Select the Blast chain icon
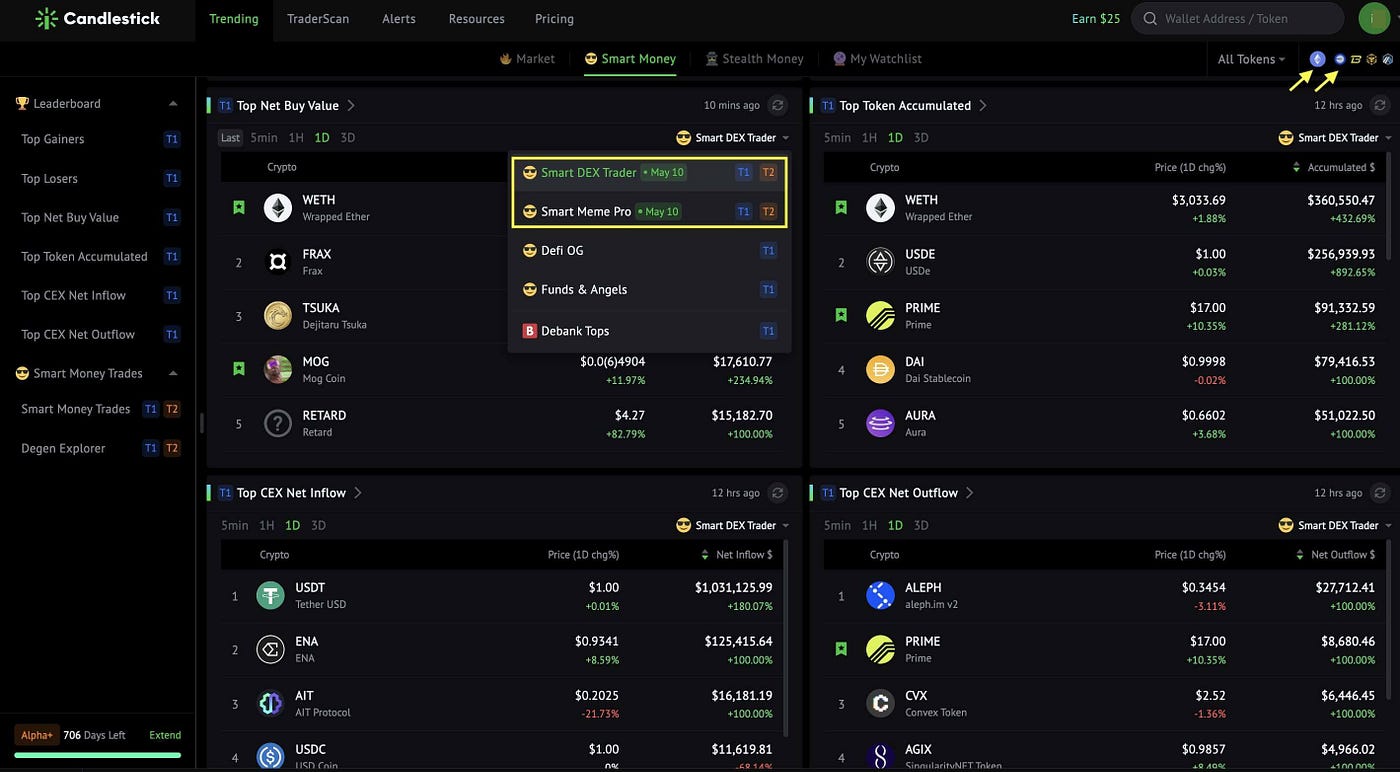 pyautogui.click(x=1357, y=59)
